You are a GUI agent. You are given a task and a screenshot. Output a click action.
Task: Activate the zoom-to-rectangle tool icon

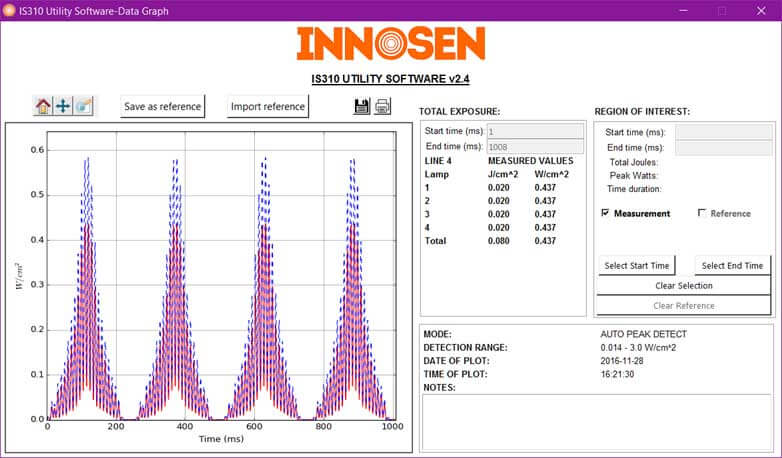[x=83, y=106]
